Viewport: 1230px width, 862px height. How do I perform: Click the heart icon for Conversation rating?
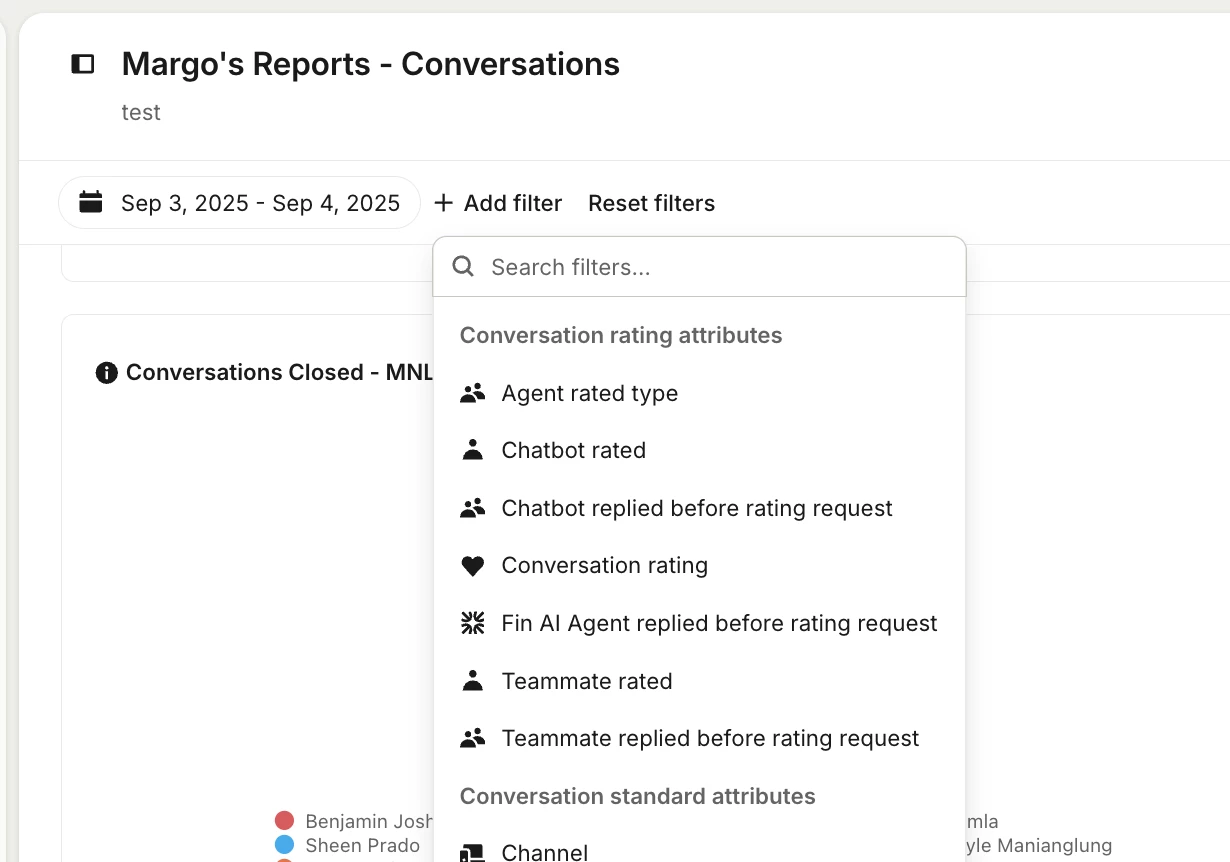pyautogui.click(x=472, y=566)
